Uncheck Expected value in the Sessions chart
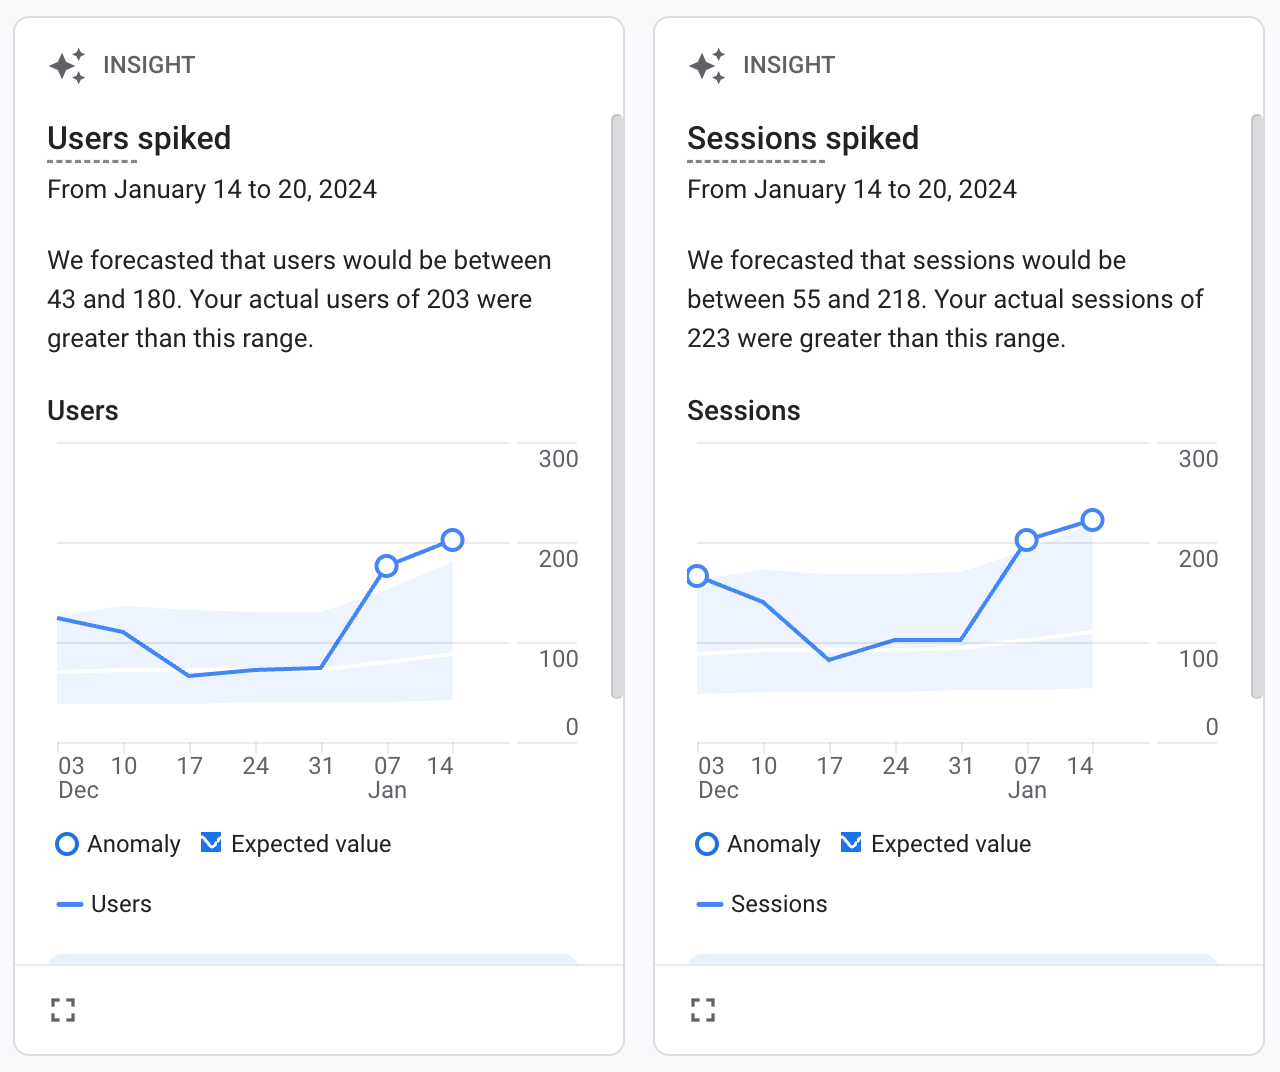This screenshot has height=1072, width=1280. [851, 843]
